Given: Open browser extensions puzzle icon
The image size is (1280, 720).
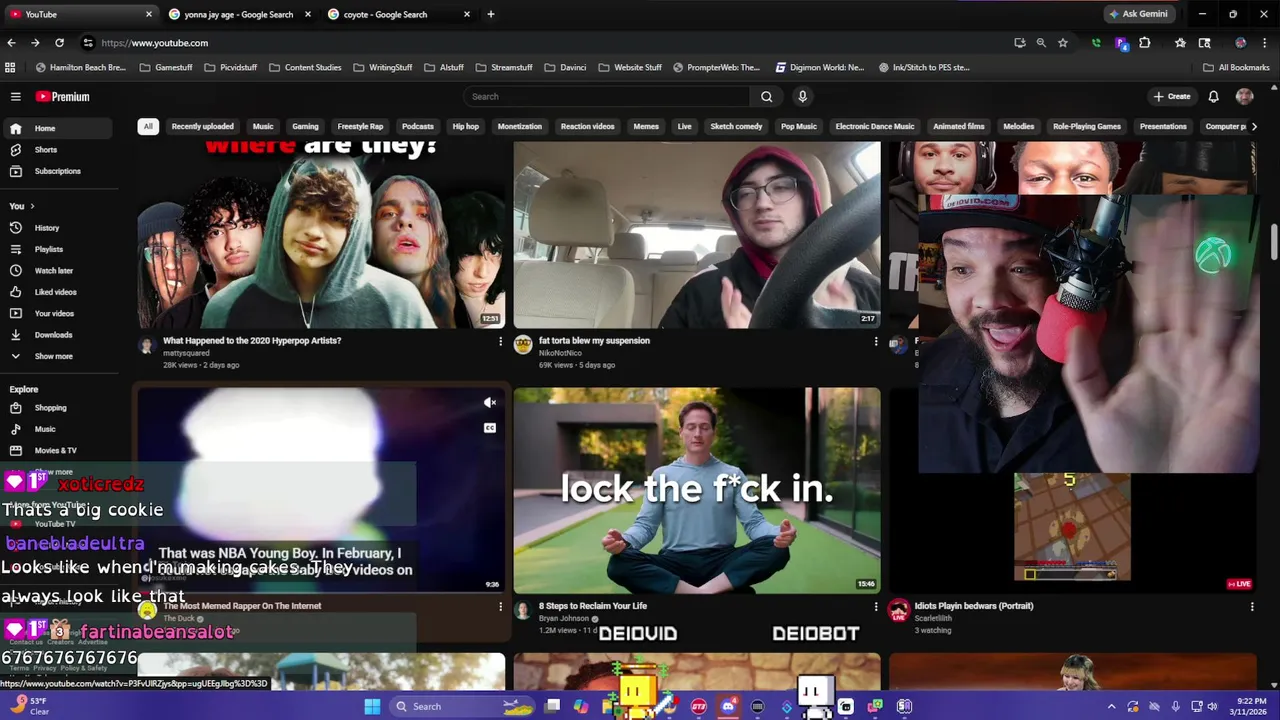Looking at the screenshot, I should point(1144,43).
